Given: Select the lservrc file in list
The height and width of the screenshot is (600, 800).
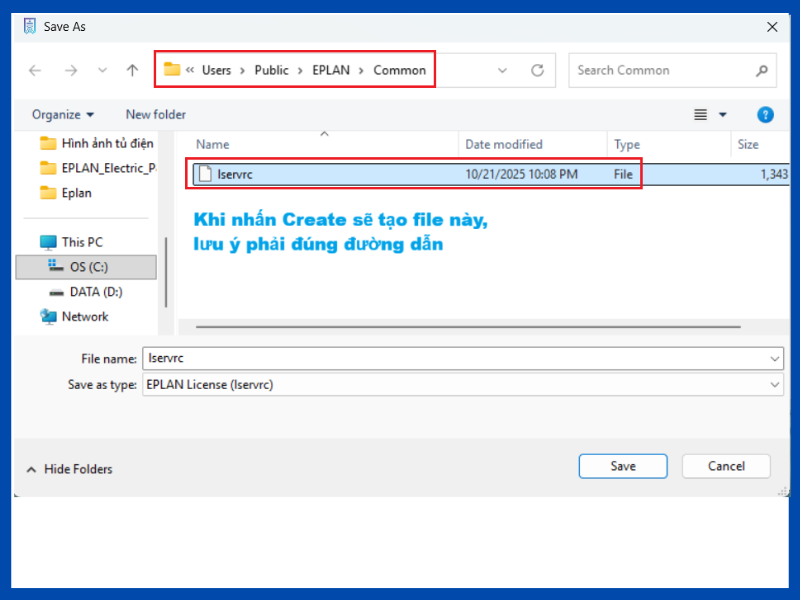Looking at the screenshot, I should (235, 174).
